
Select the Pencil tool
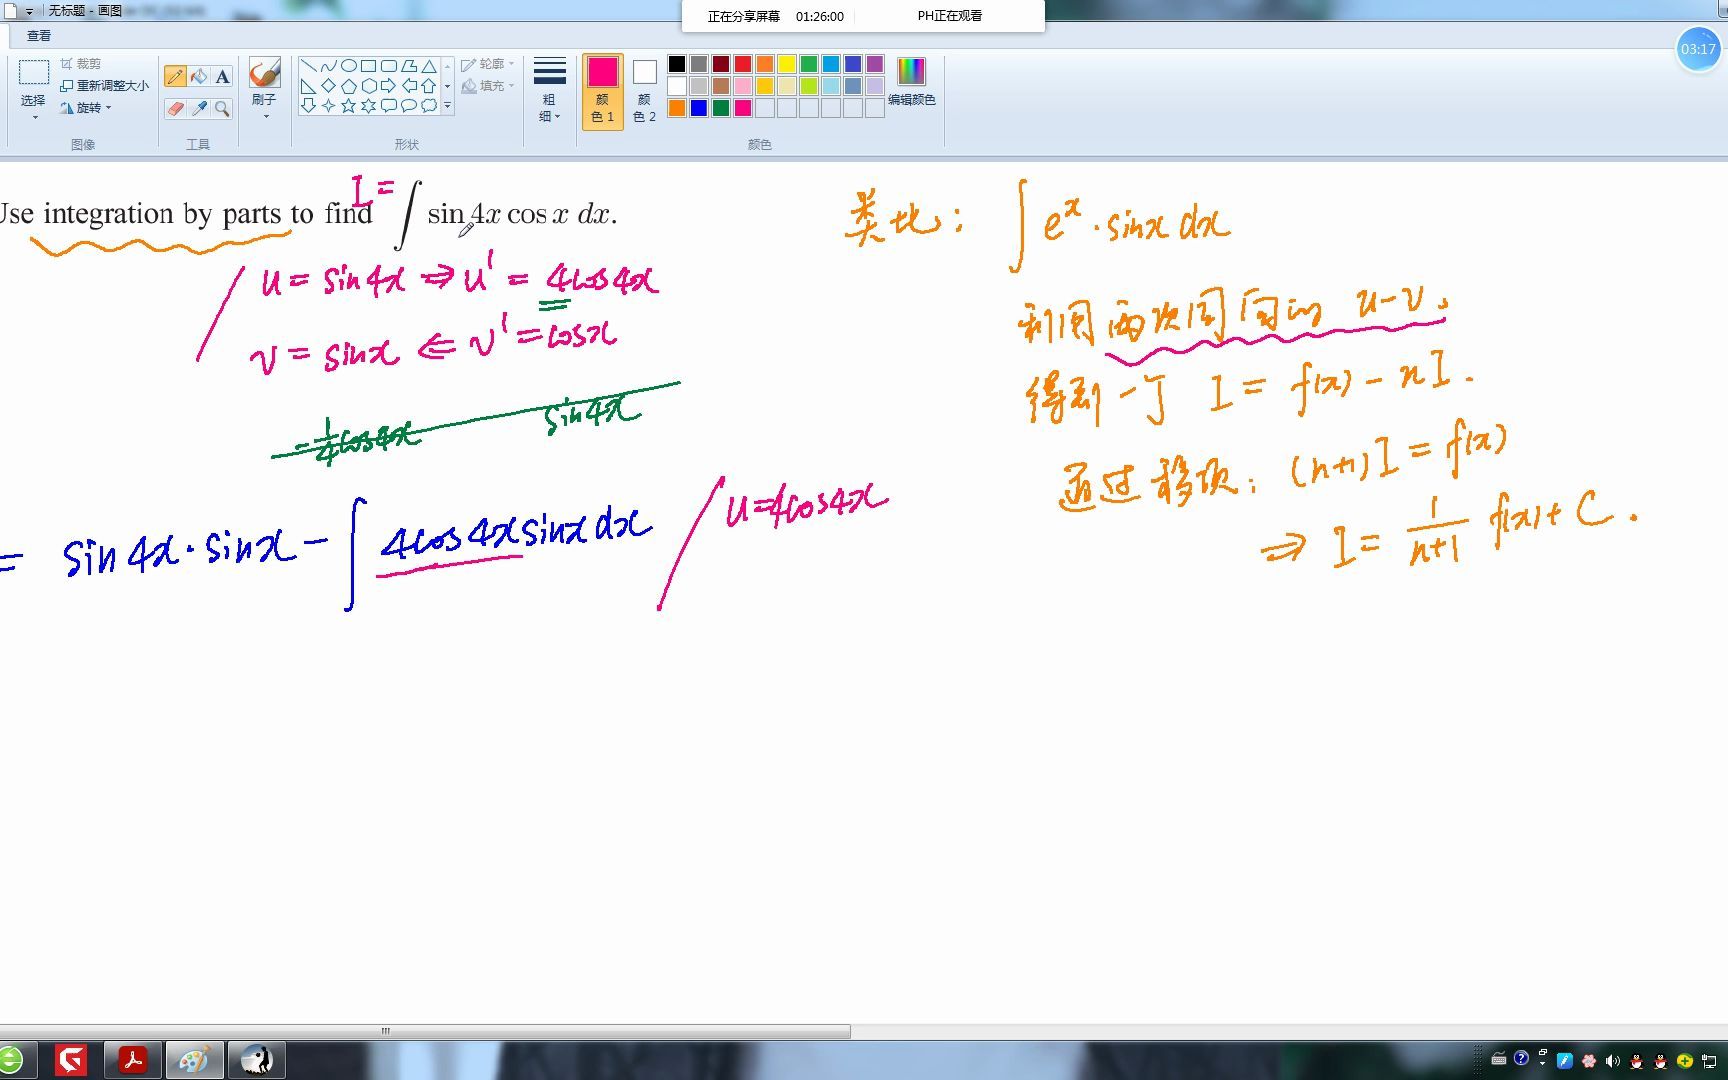coord(175,76)
